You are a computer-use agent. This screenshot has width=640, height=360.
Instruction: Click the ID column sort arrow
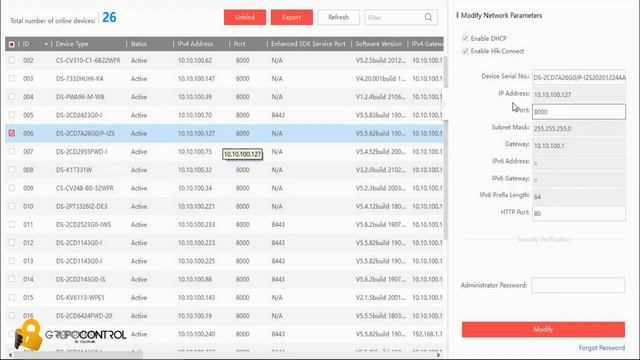pos(46,44)
